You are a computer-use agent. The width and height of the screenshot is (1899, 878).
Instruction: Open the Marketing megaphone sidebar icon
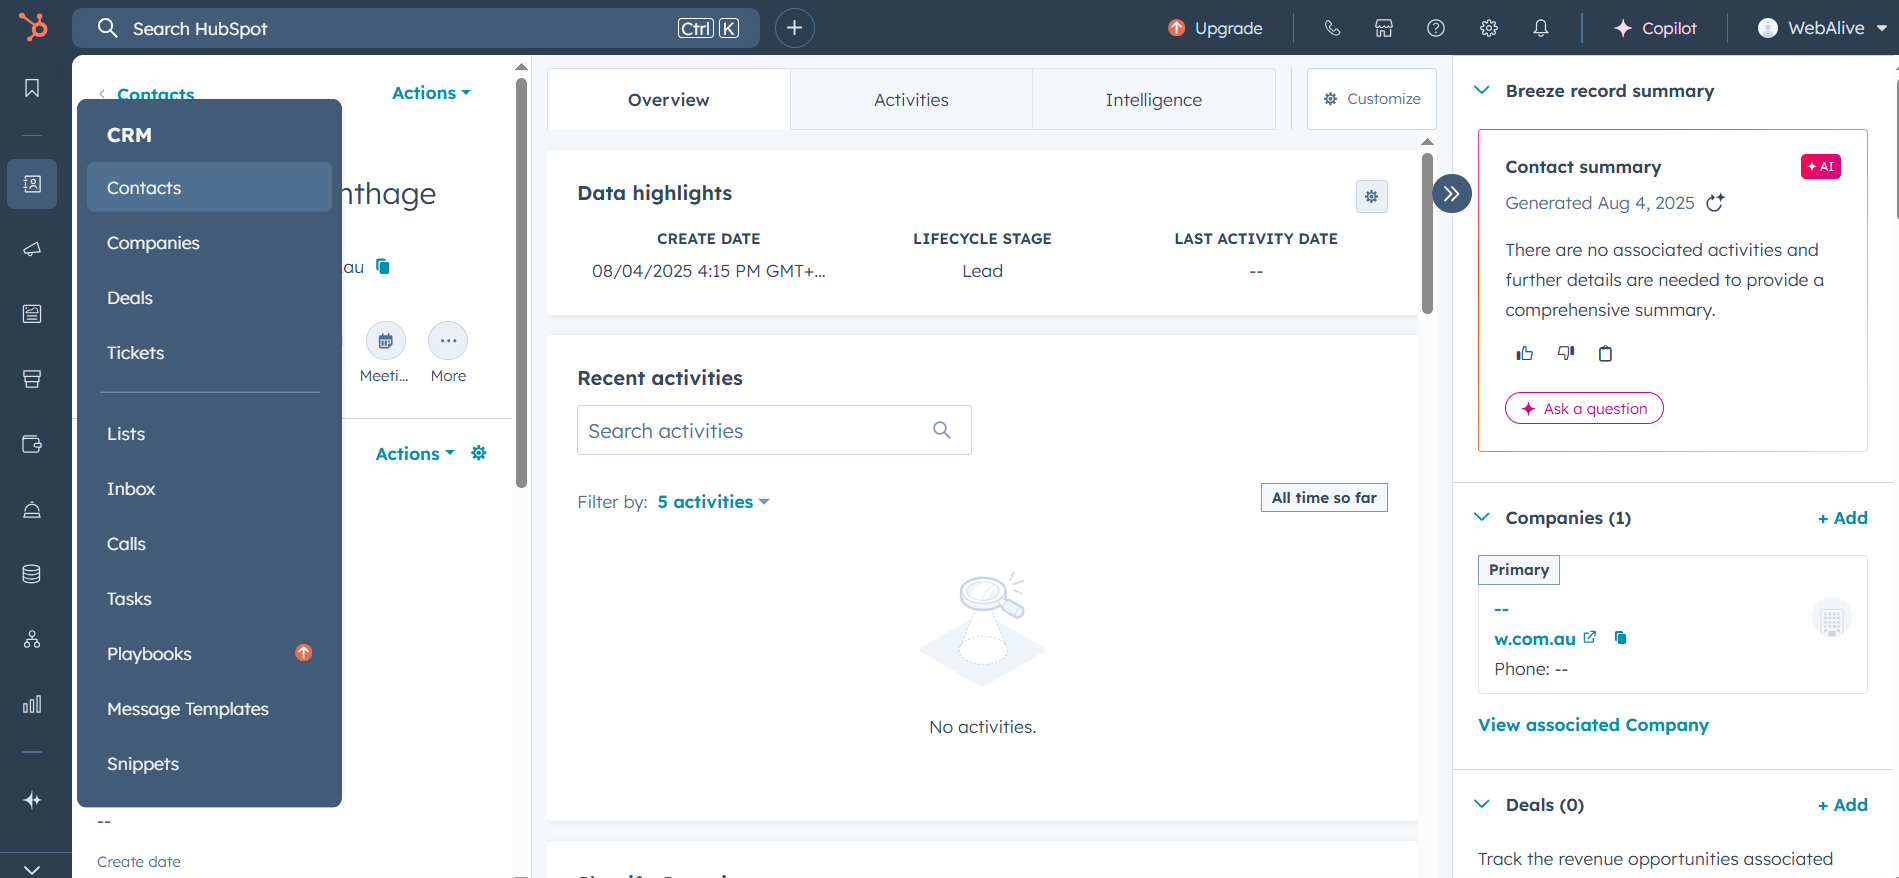(32, 249)
